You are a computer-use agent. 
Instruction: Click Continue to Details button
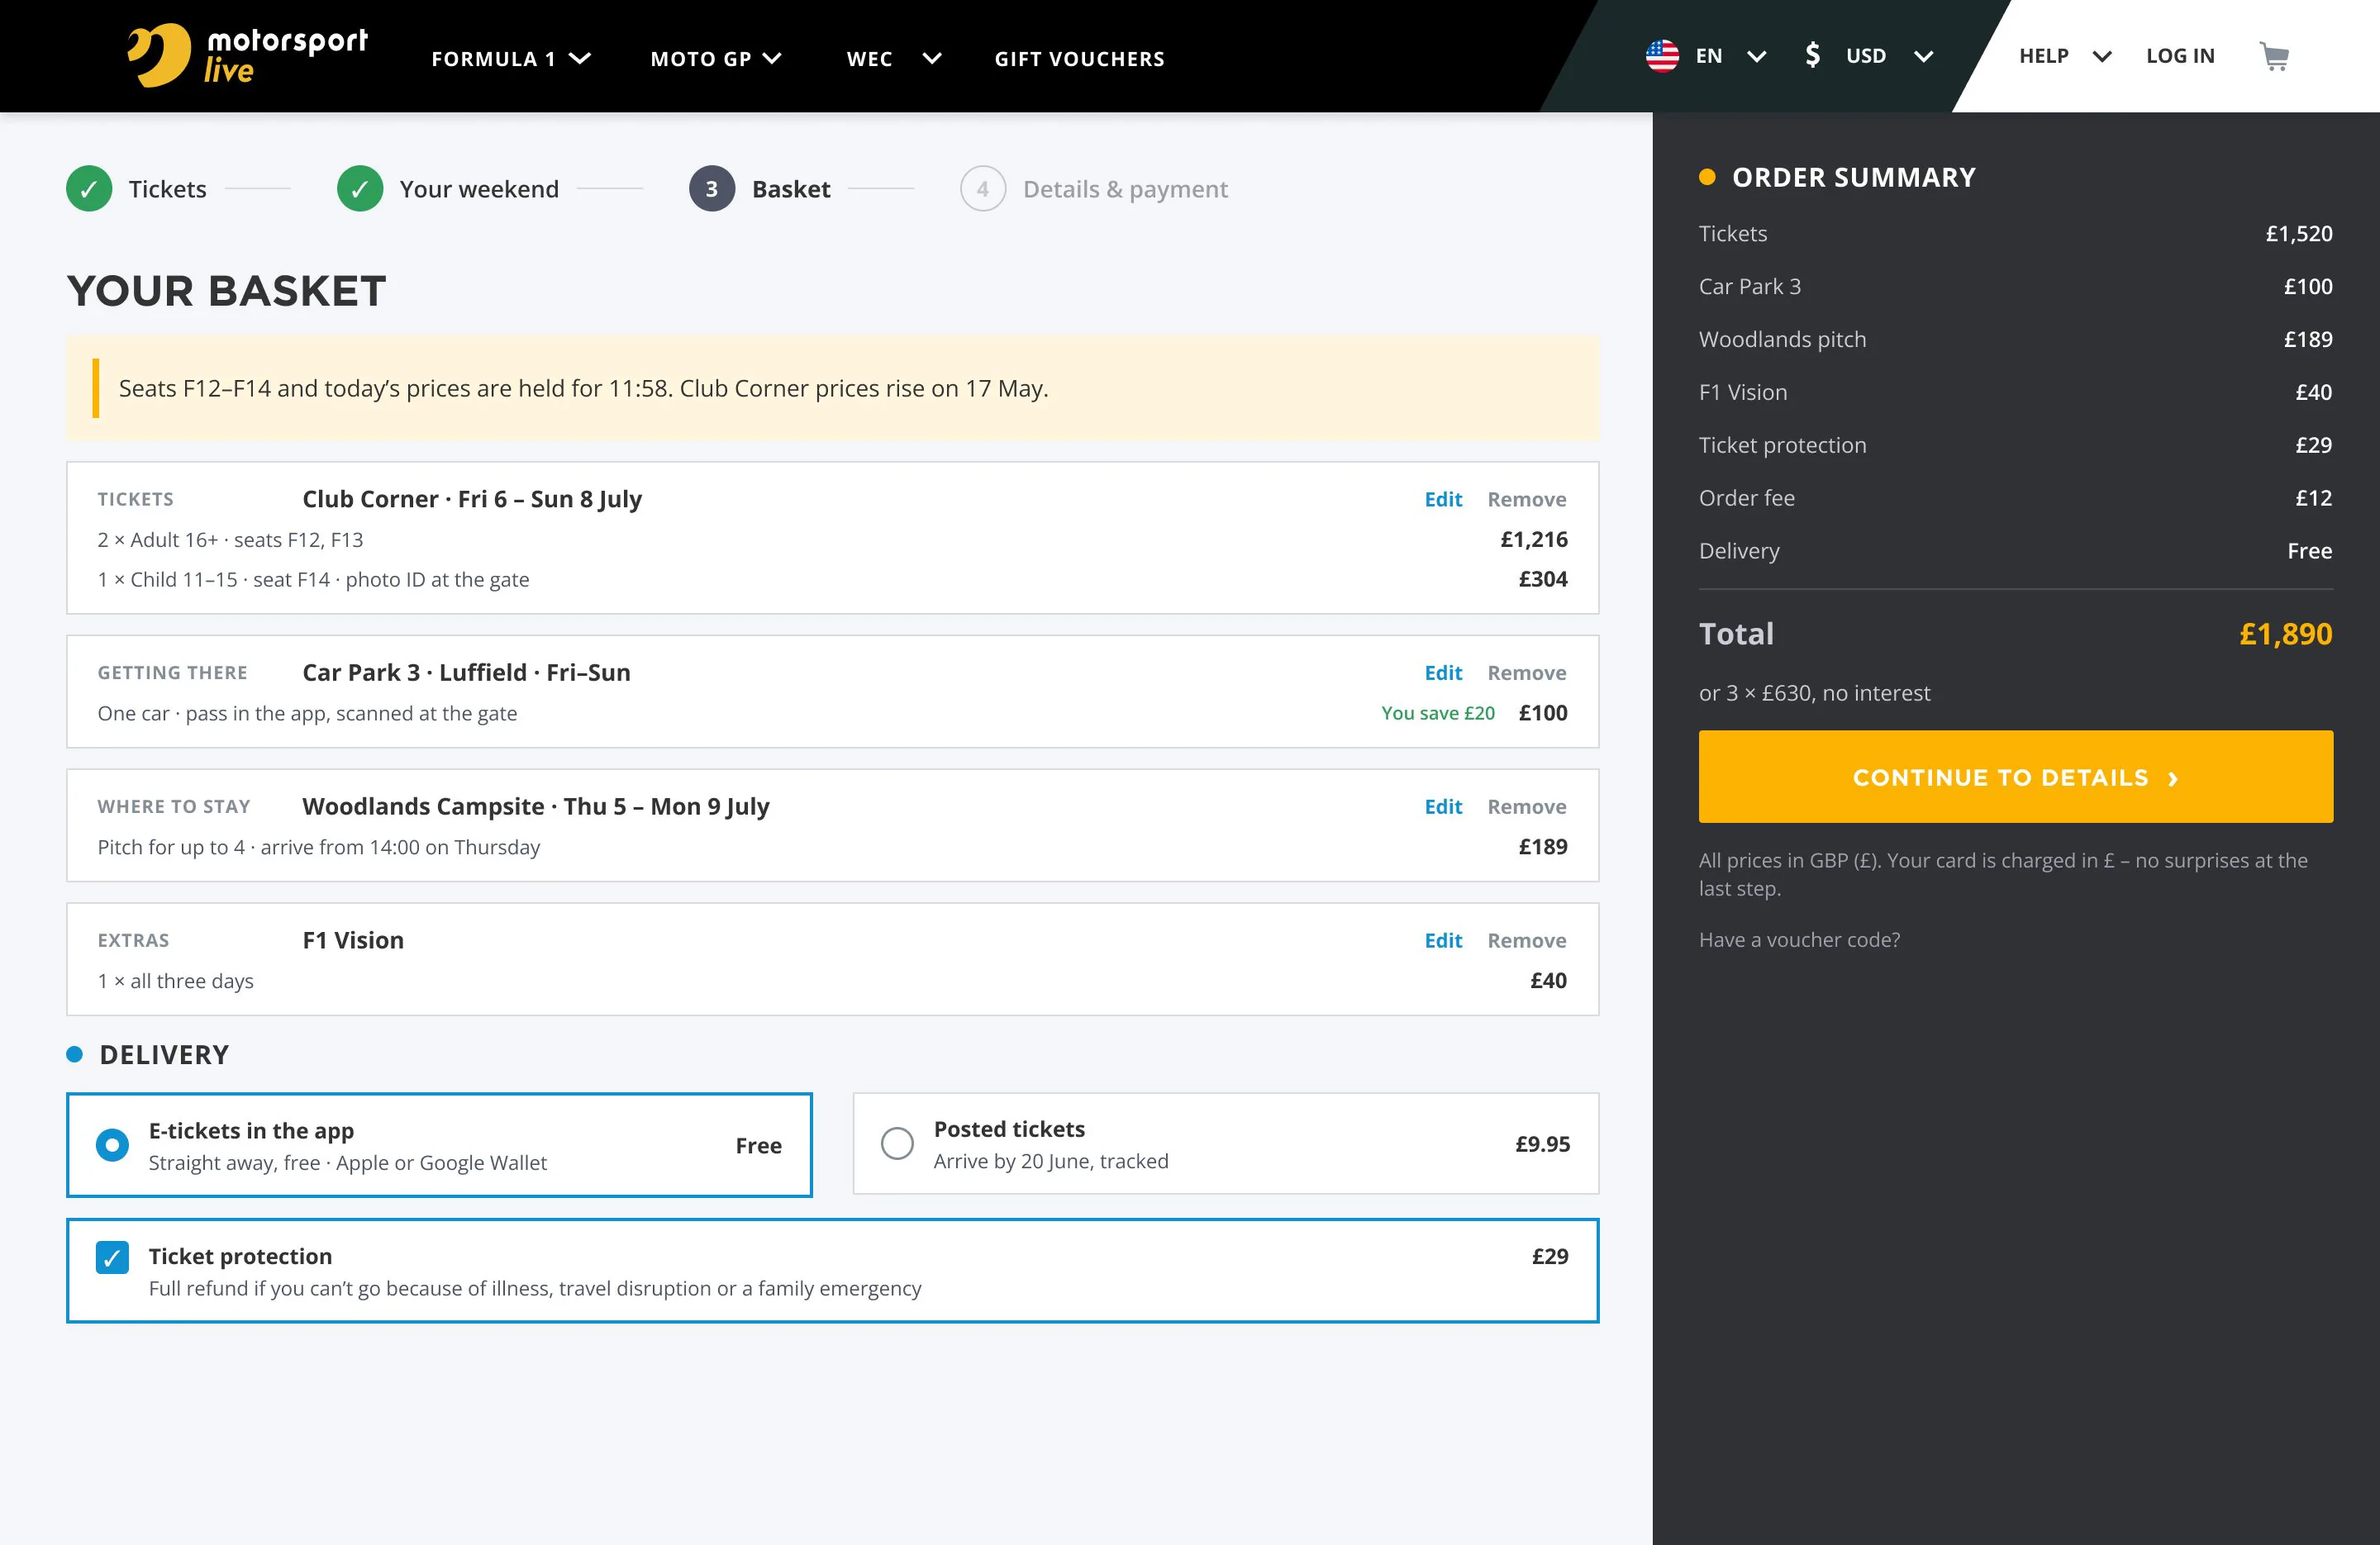point(2015,777)
